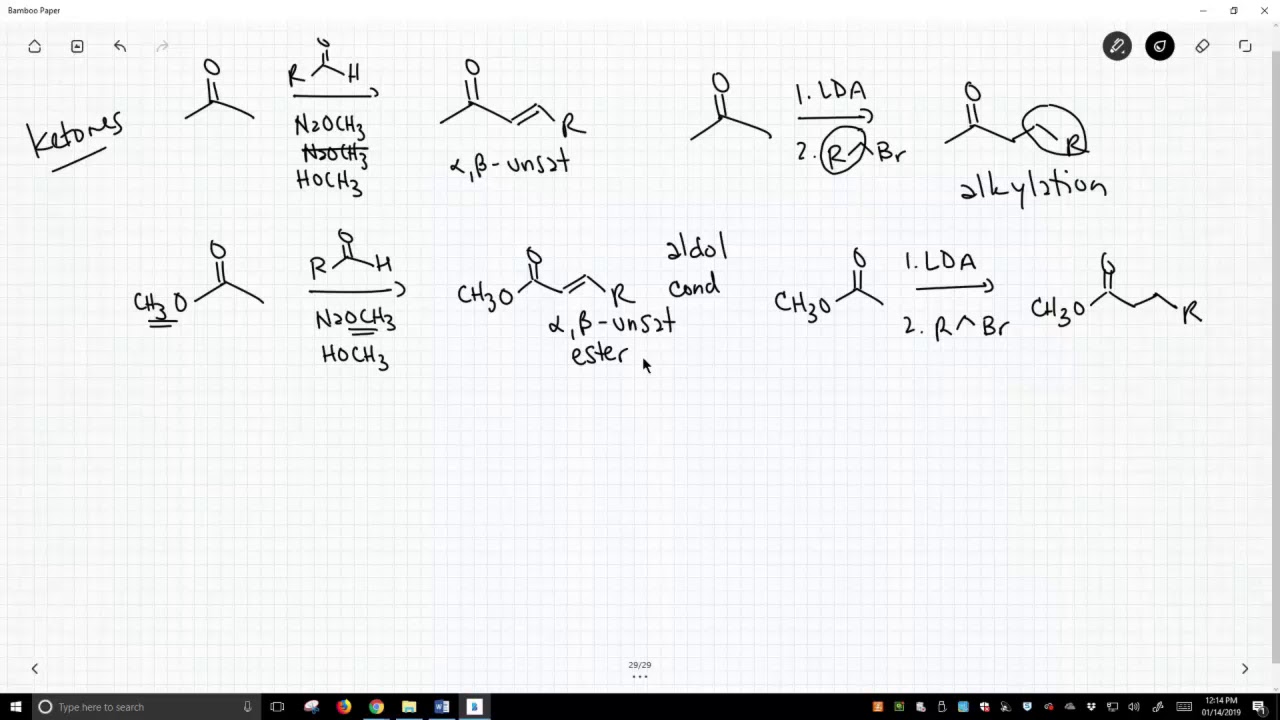The image size is (1280, 720).
Task: Launch Google Chrome from the taskbar
Action: 376,707
